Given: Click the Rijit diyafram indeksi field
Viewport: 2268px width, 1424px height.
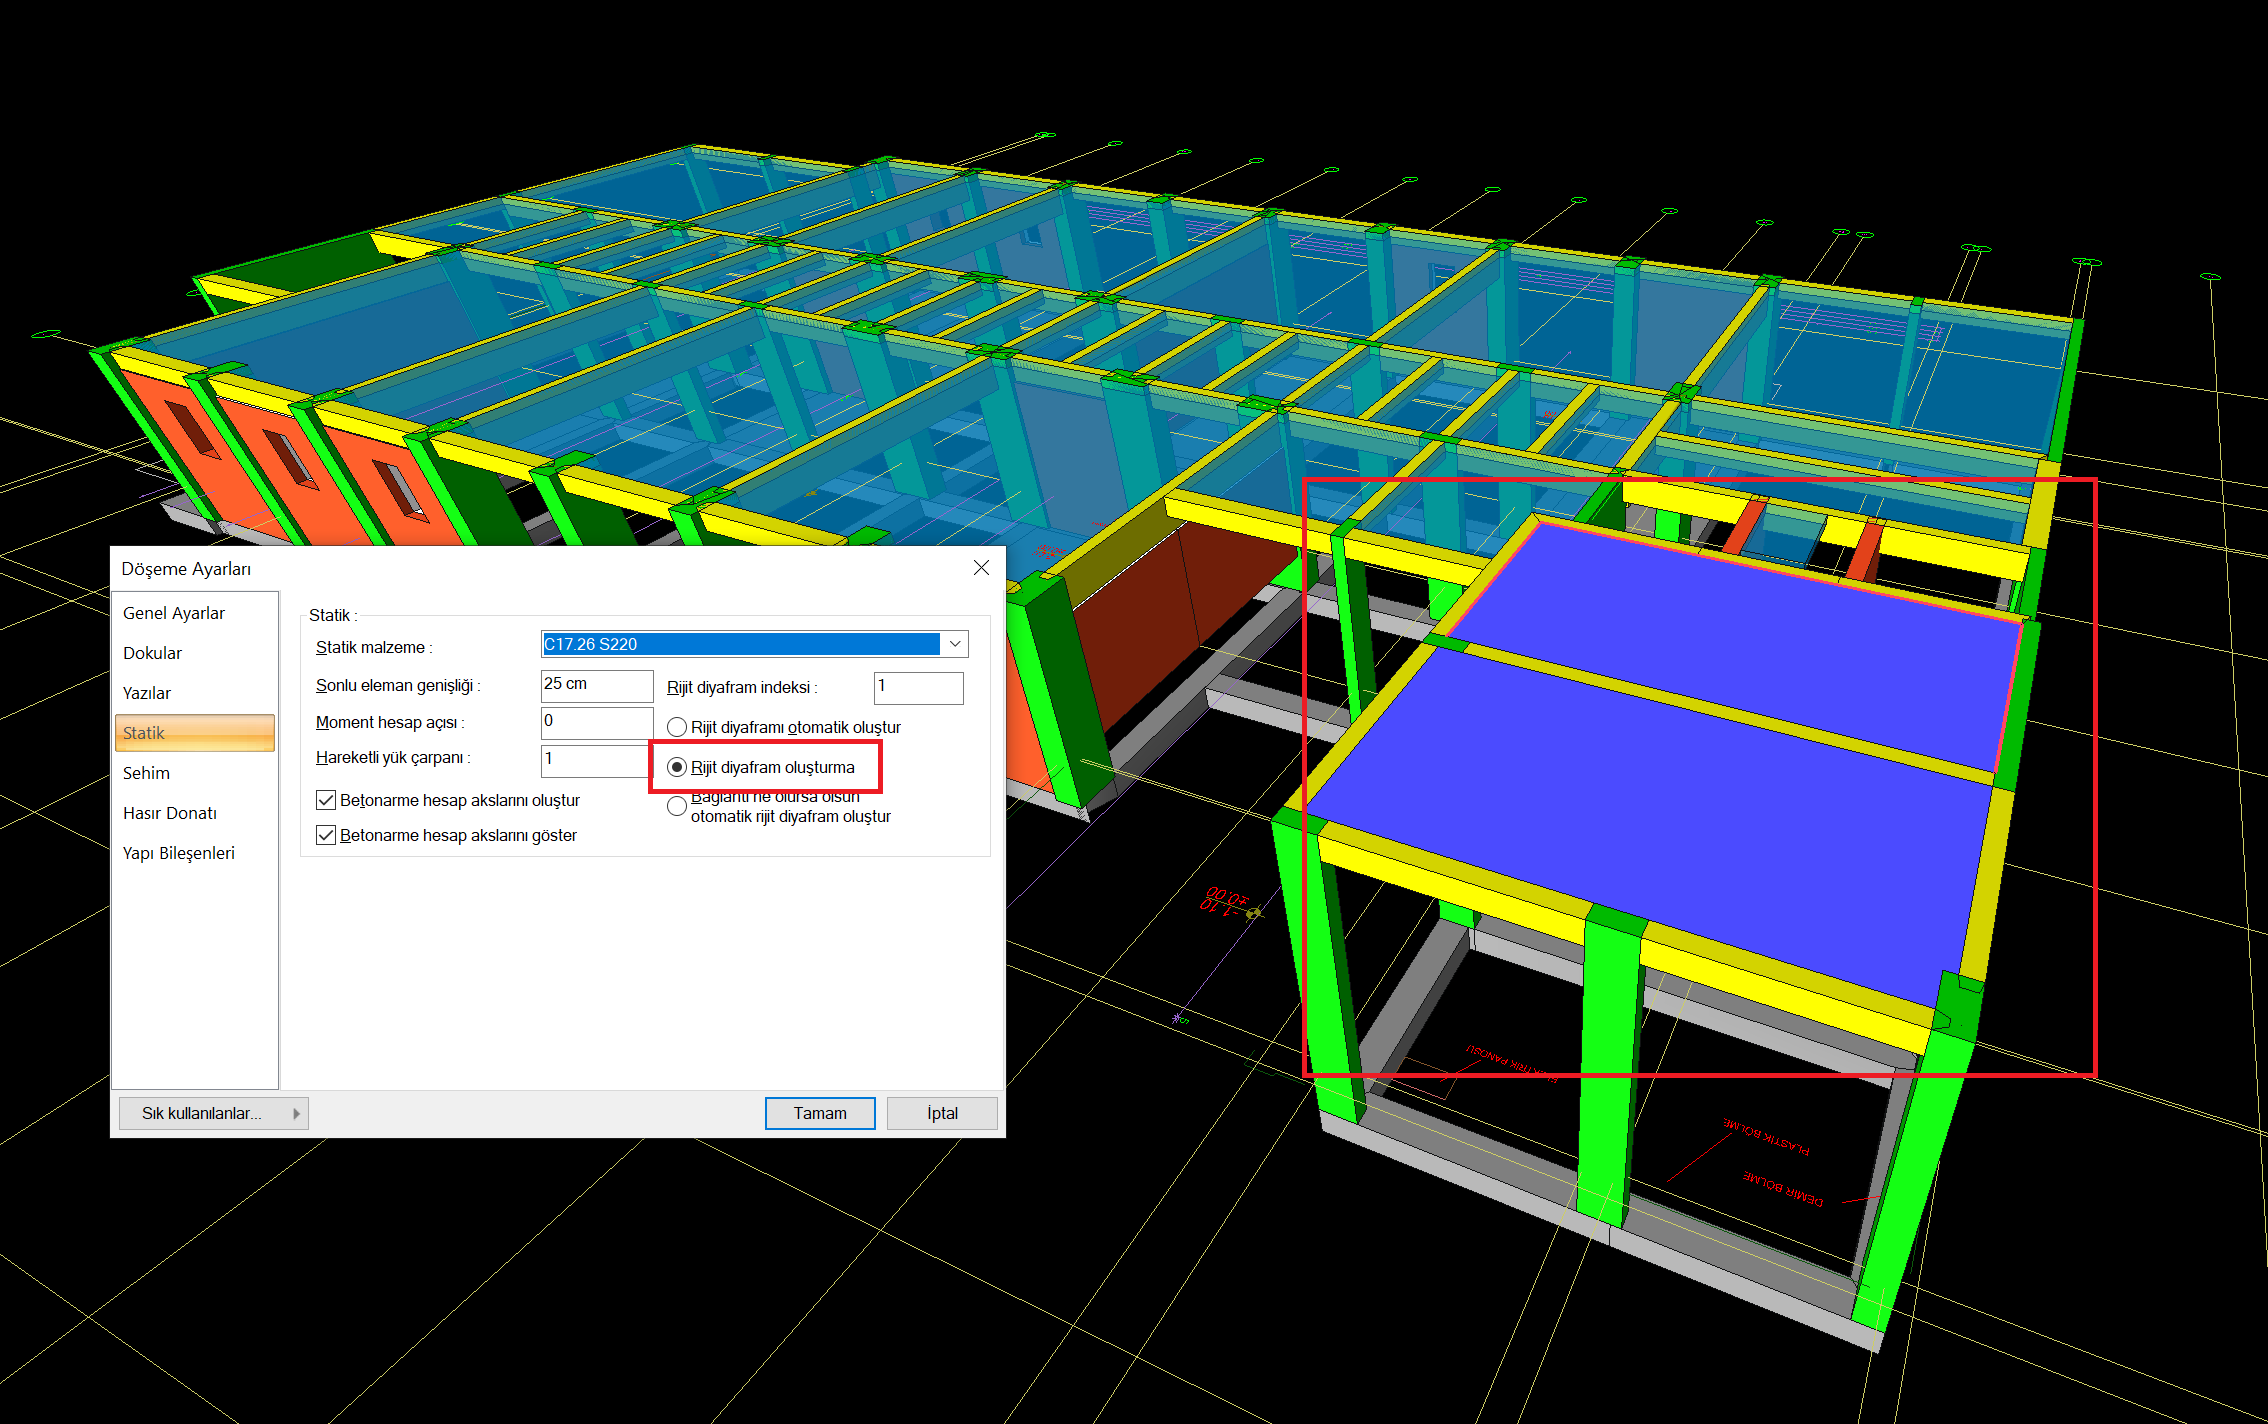Looking at the screenshot, I should (917, 687).
